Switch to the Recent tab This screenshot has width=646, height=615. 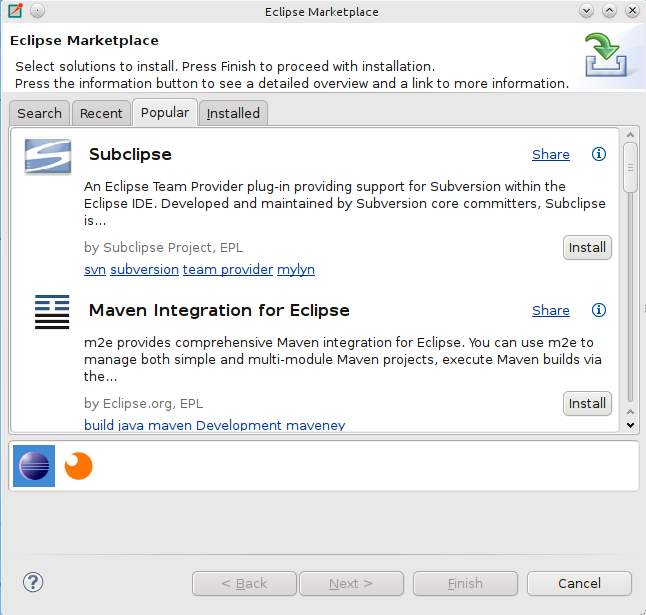101,113
